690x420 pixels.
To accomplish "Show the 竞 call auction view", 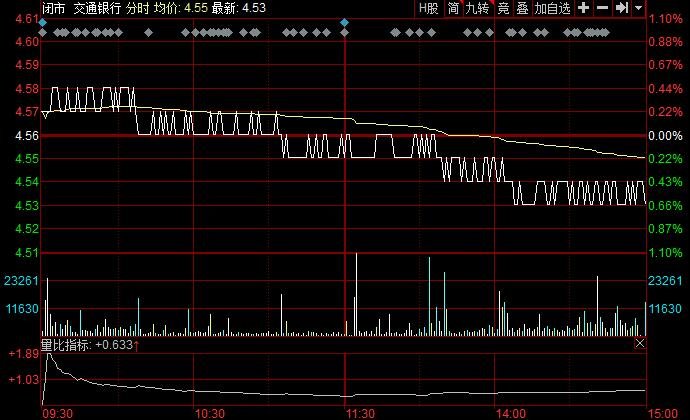I will coord(503,8).
